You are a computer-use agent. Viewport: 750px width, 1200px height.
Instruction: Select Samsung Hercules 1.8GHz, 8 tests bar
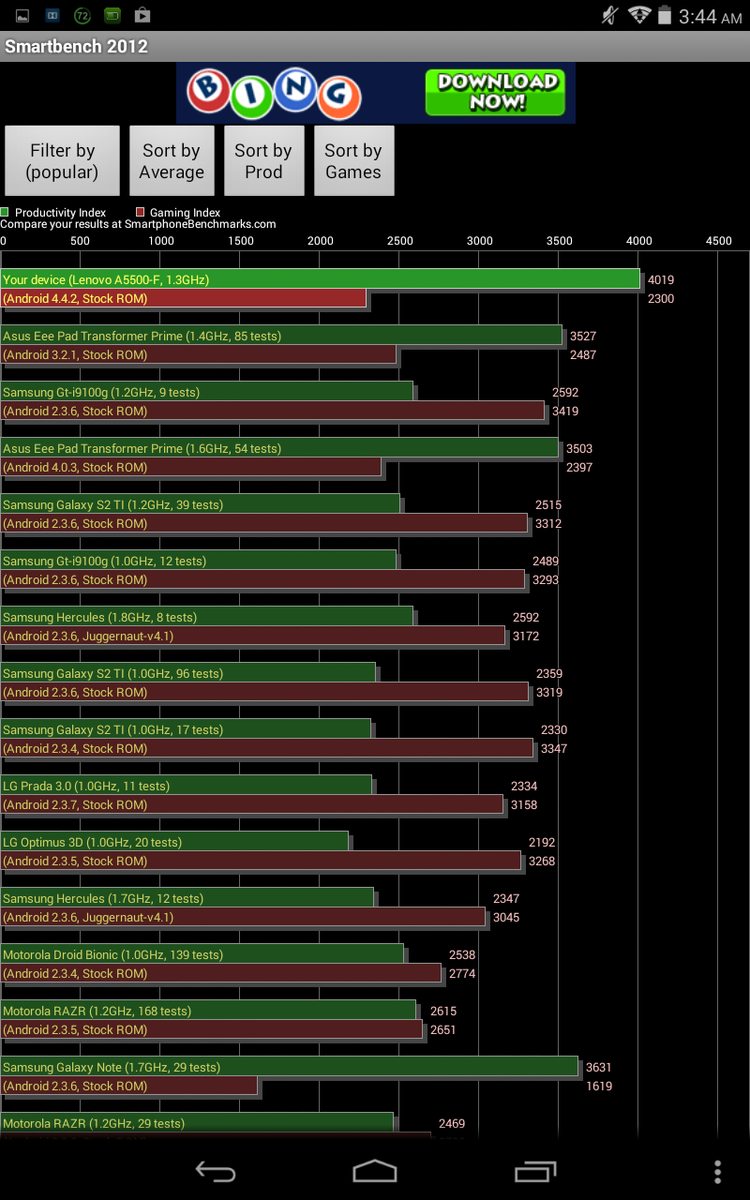point(206,616)
